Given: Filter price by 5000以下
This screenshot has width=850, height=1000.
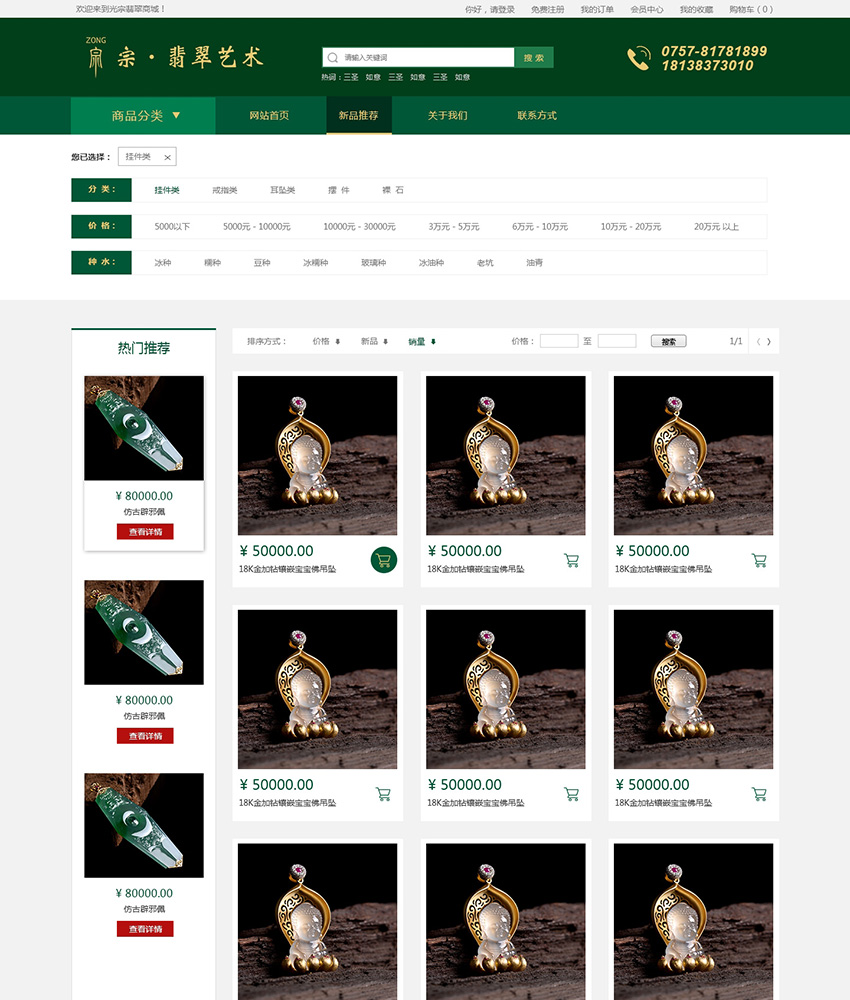Looking at the screenshot, I should click(172, 226).
